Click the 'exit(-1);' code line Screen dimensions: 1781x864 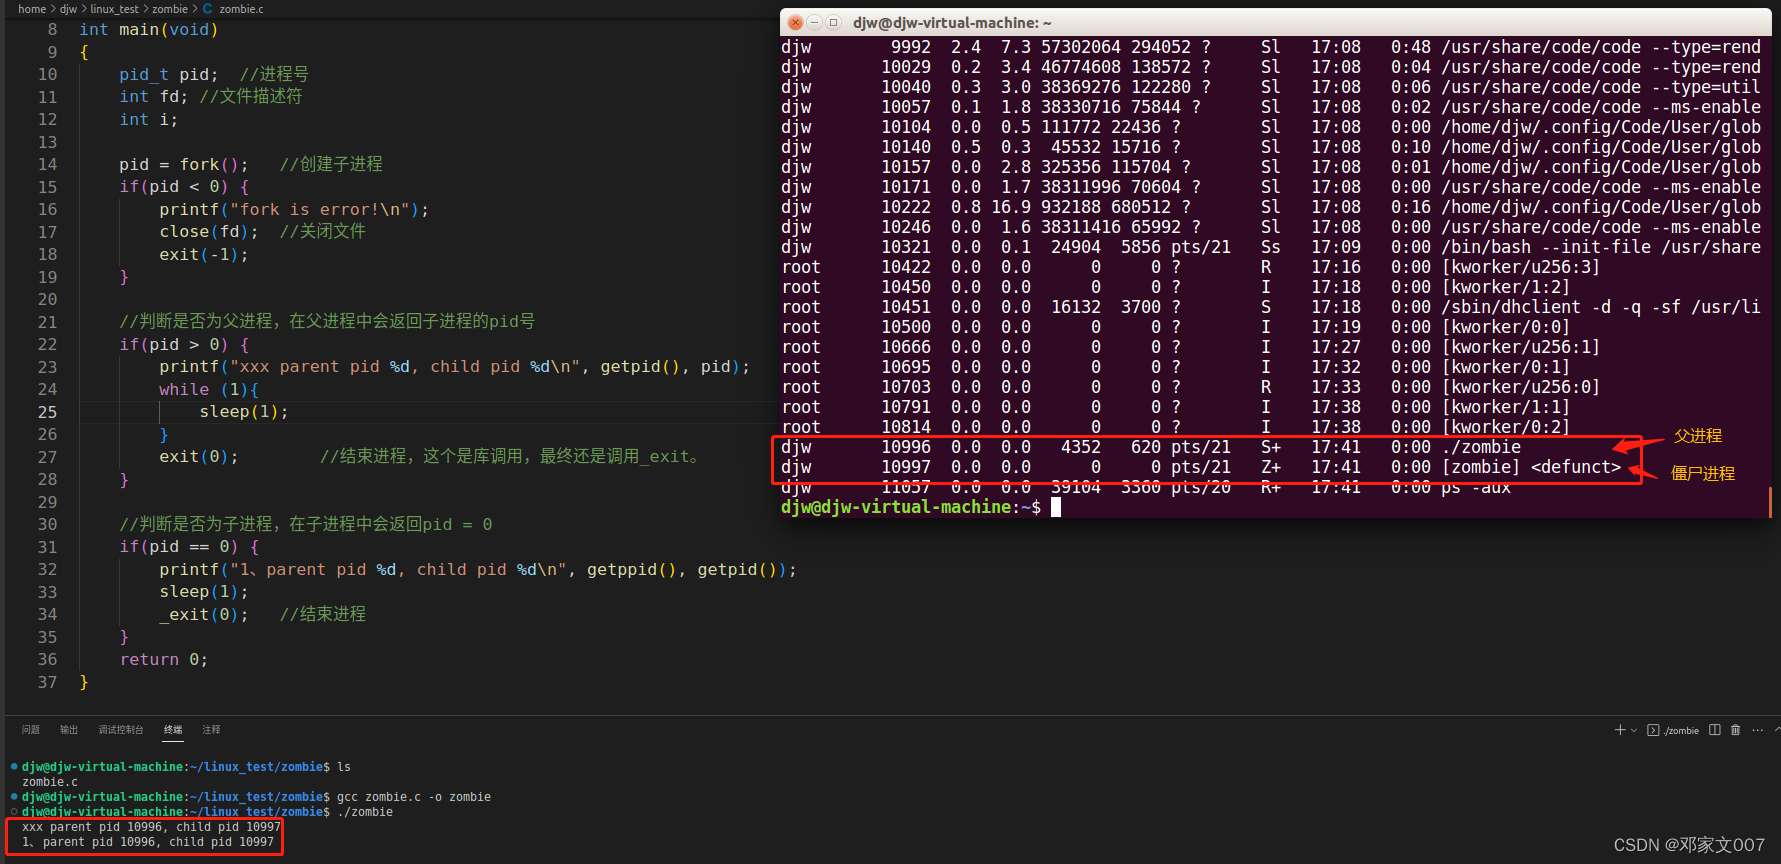[204, 254]
